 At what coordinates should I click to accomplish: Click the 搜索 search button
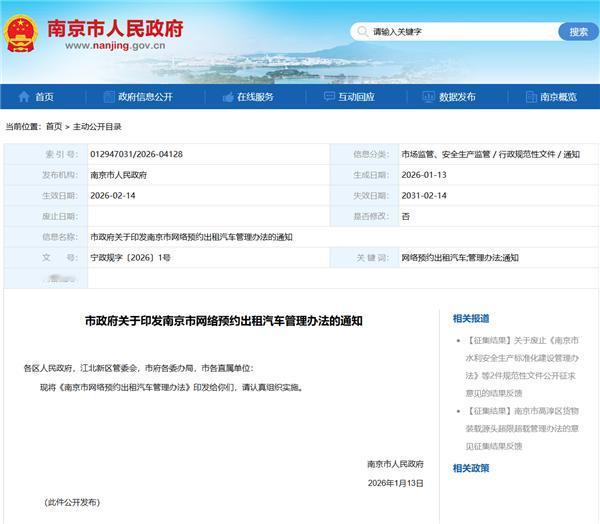578,32
